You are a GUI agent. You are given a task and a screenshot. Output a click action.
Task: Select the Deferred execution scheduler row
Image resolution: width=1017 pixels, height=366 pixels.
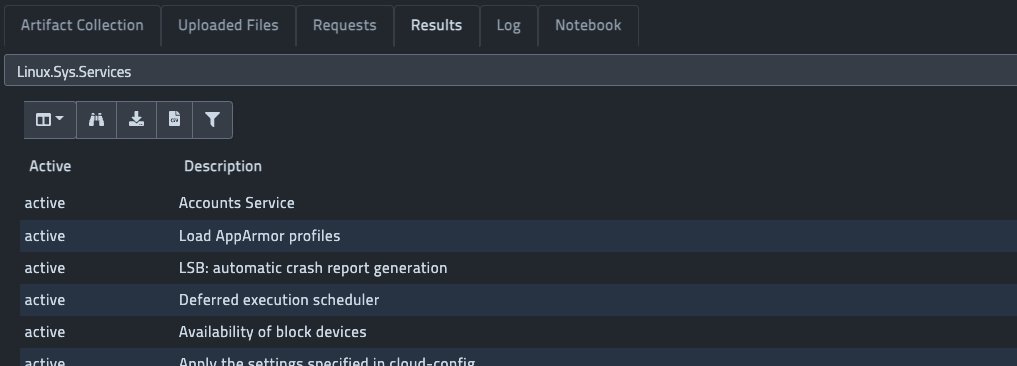(518, 300)
